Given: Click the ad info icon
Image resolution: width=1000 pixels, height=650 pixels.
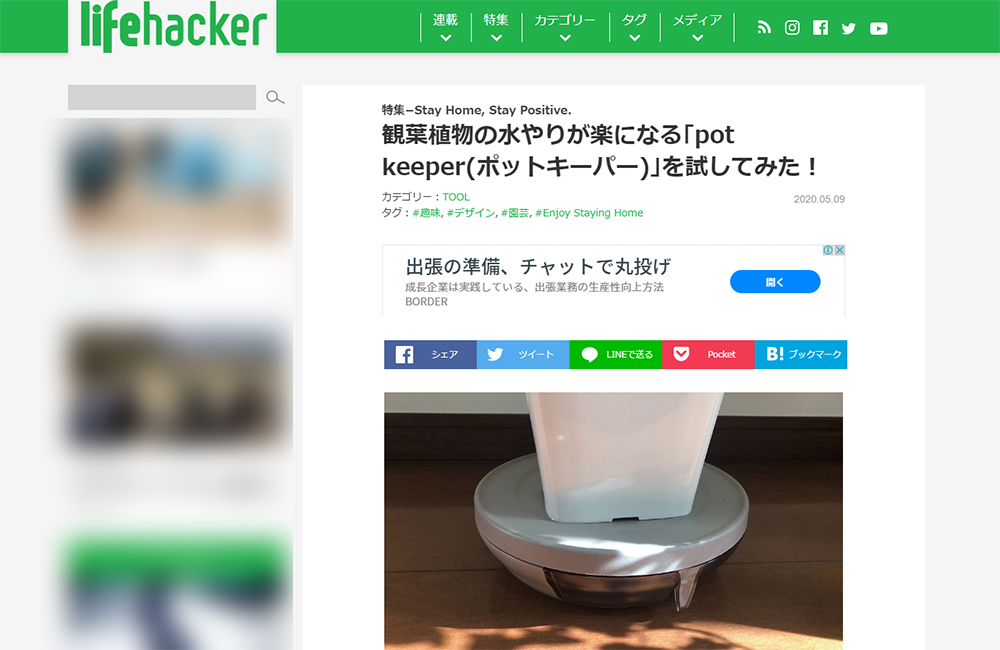Looking at the screenshot, I should [828, 250].
